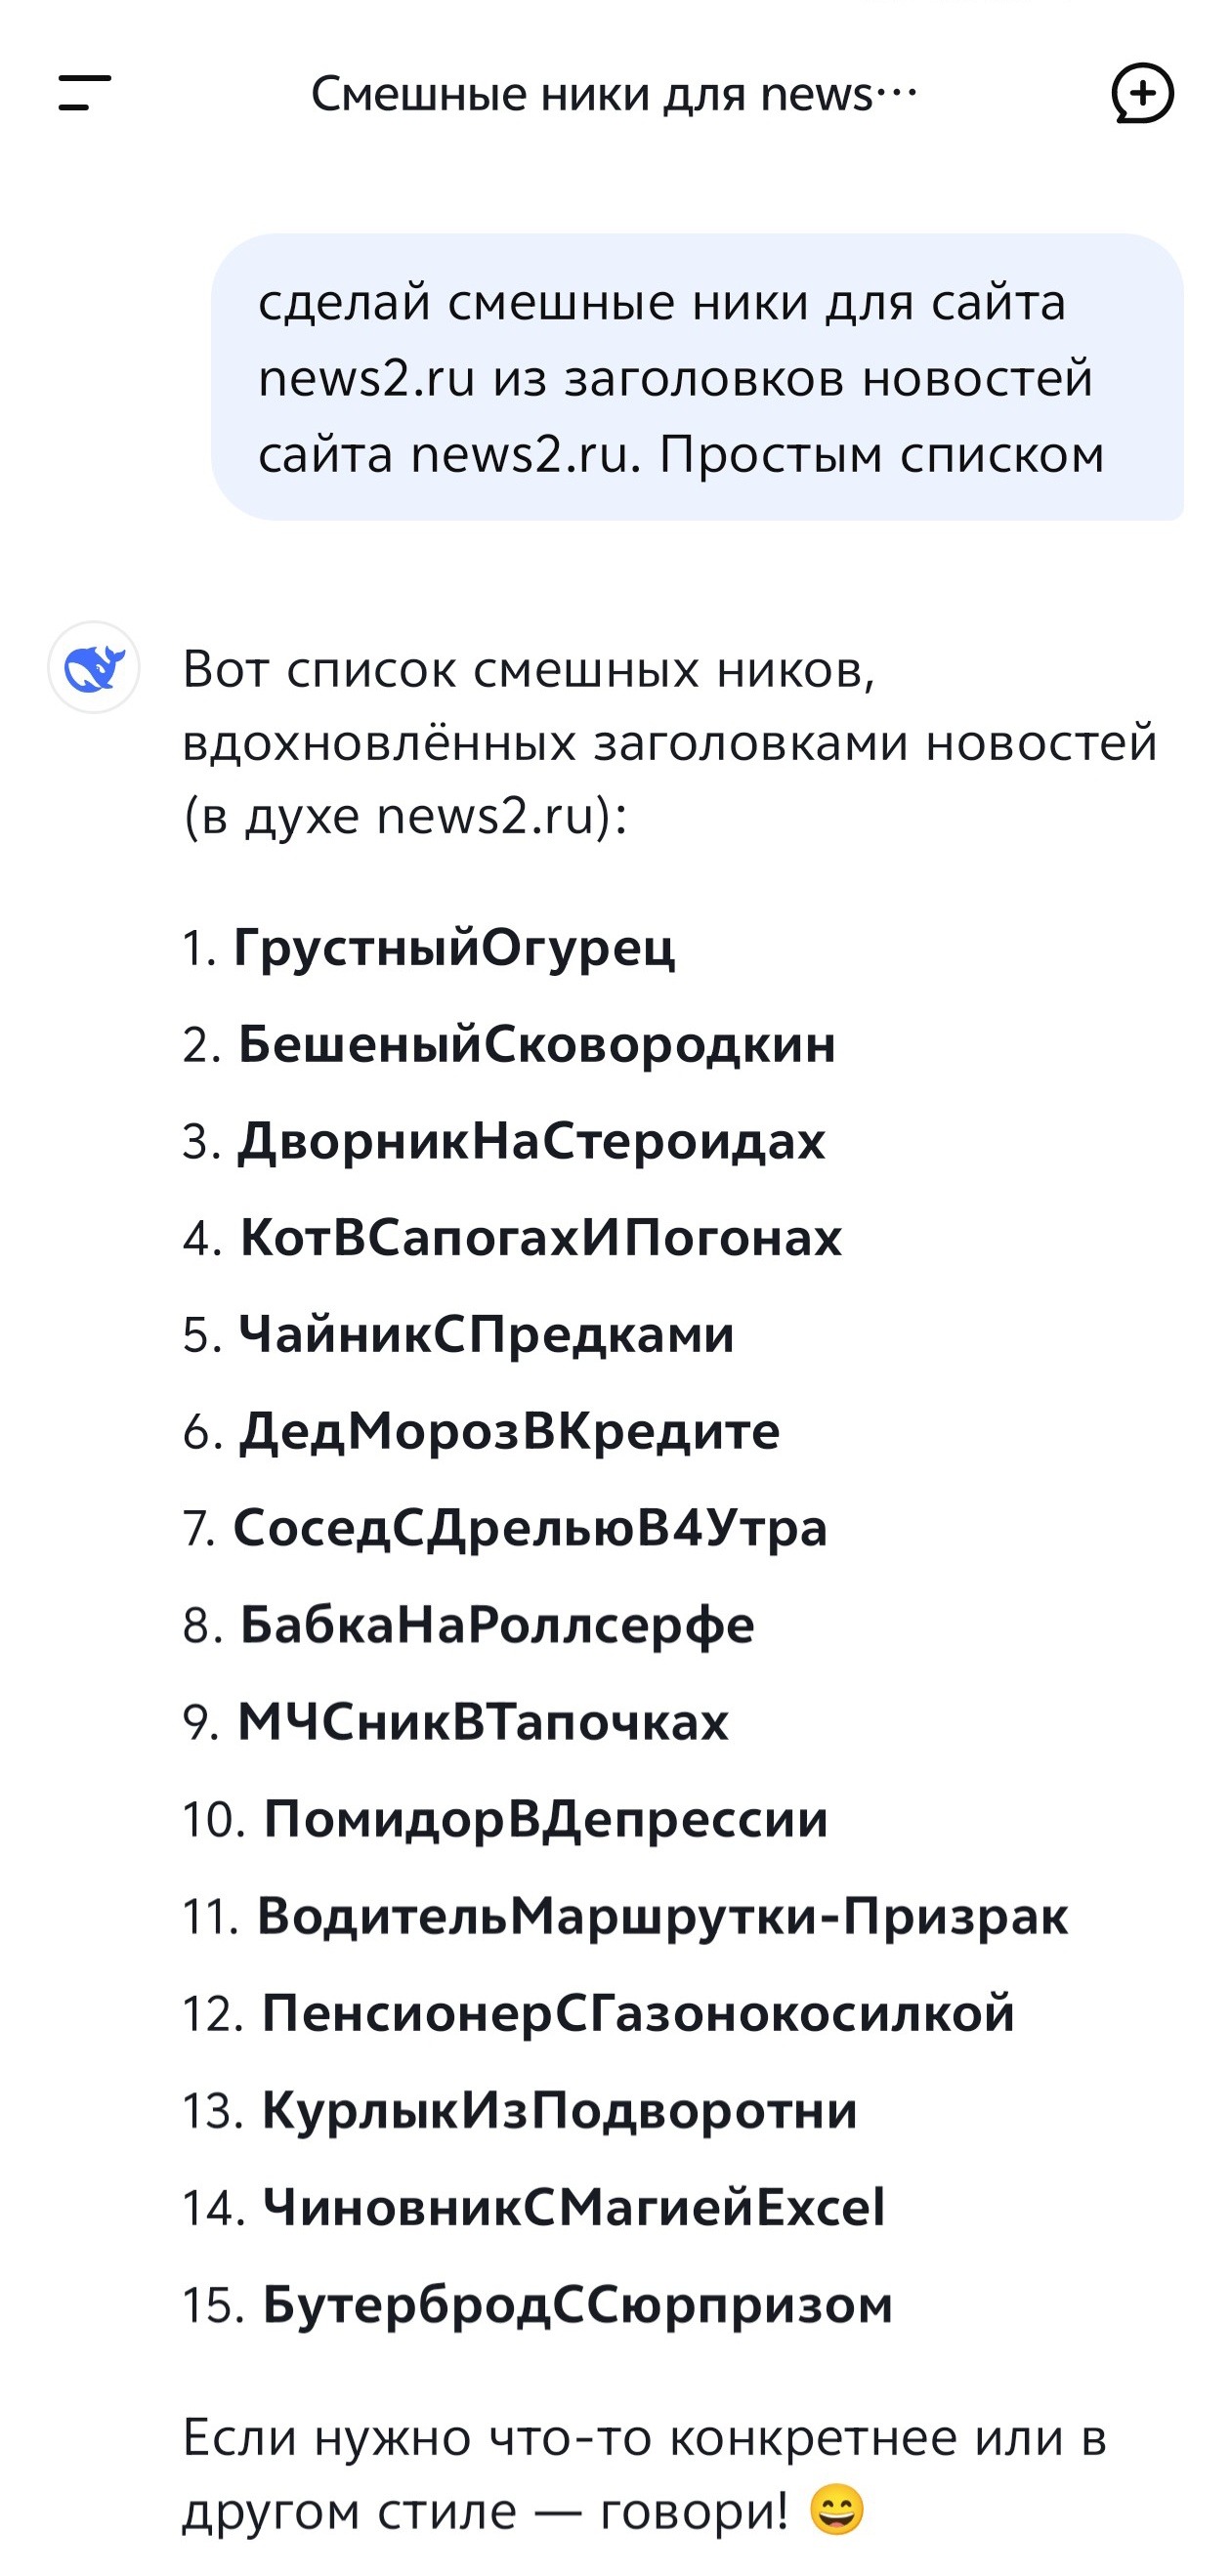Tap nickname 'ЧайникСПредками'
The height and width of the screenshot is (2576, 1231).
coord(487,1335)
